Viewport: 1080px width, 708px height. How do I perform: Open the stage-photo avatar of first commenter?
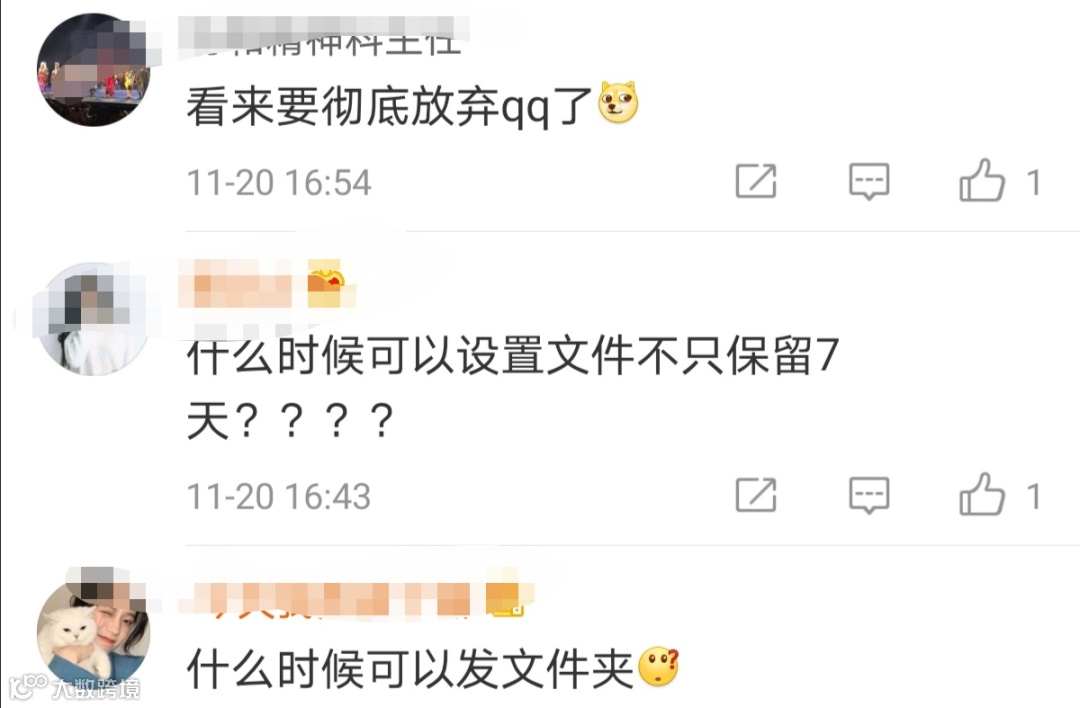coord(94,70)
